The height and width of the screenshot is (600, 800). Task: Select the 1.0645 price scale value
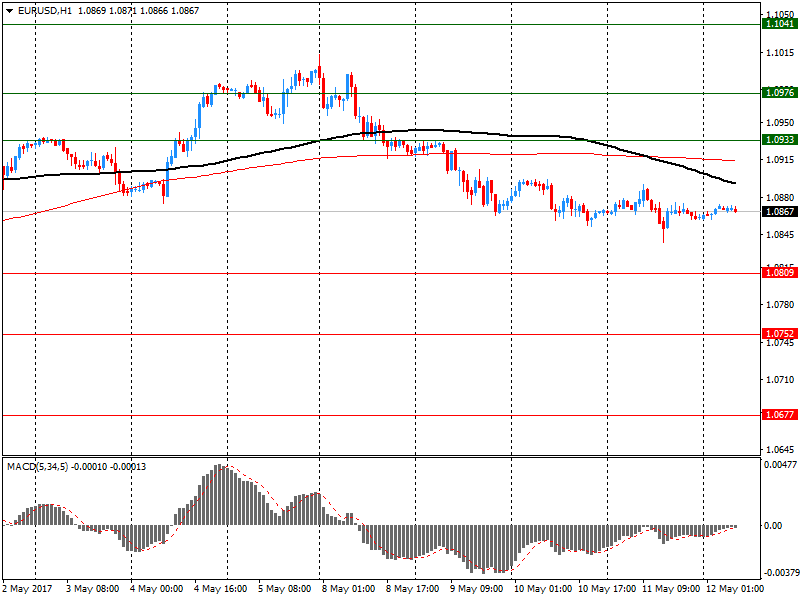(780, 449)
